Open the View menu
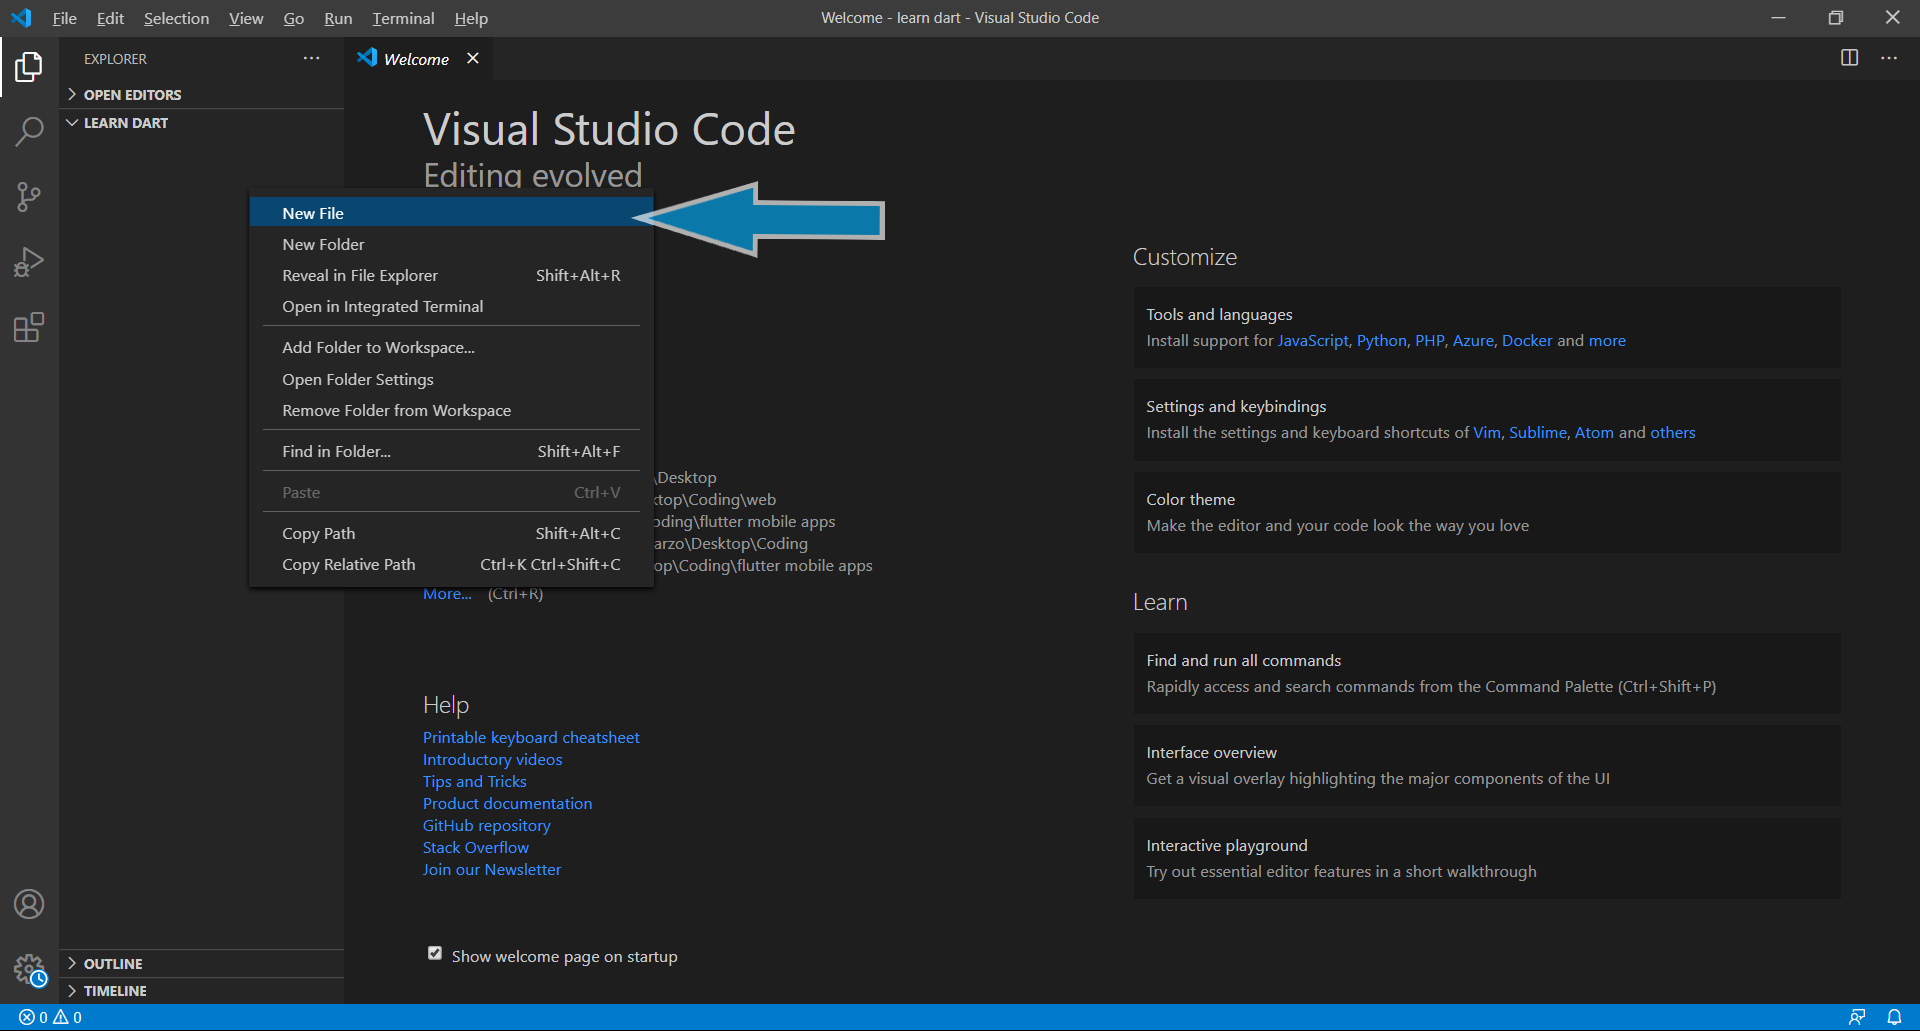This screenshot has width=1920, height=1031. (x=246, y=18)
